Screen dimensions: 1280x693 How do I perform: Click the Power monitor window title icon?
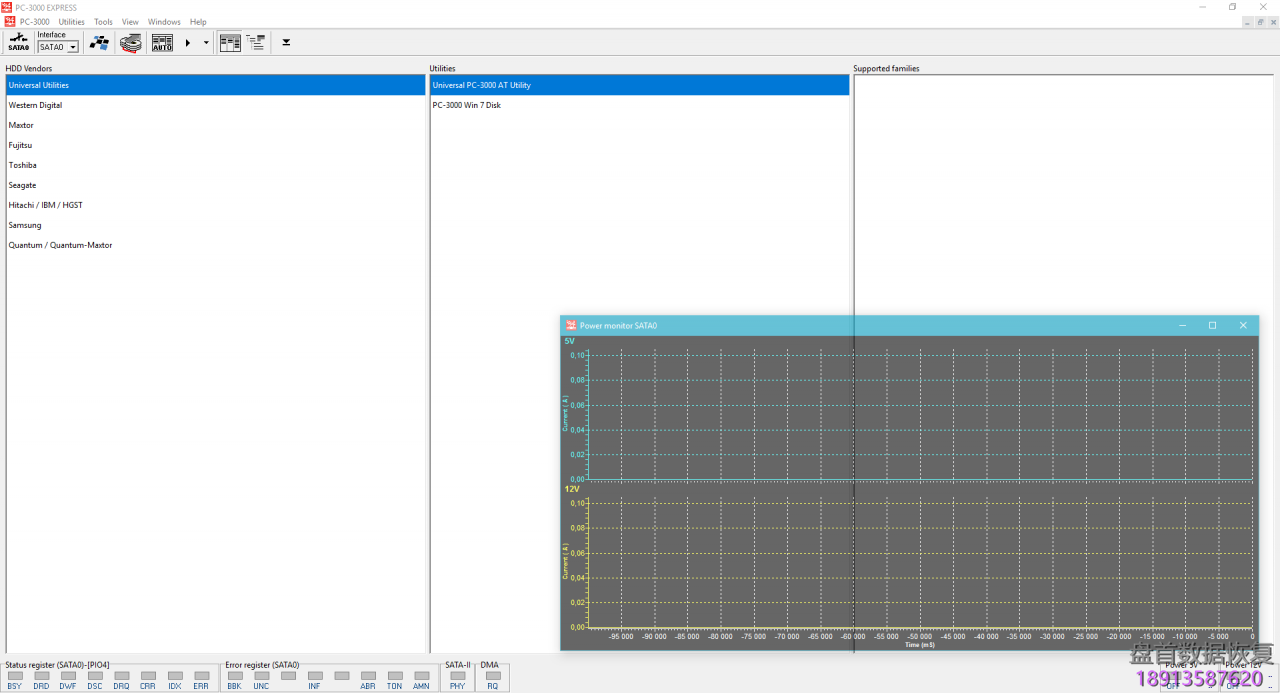[570, 325]
